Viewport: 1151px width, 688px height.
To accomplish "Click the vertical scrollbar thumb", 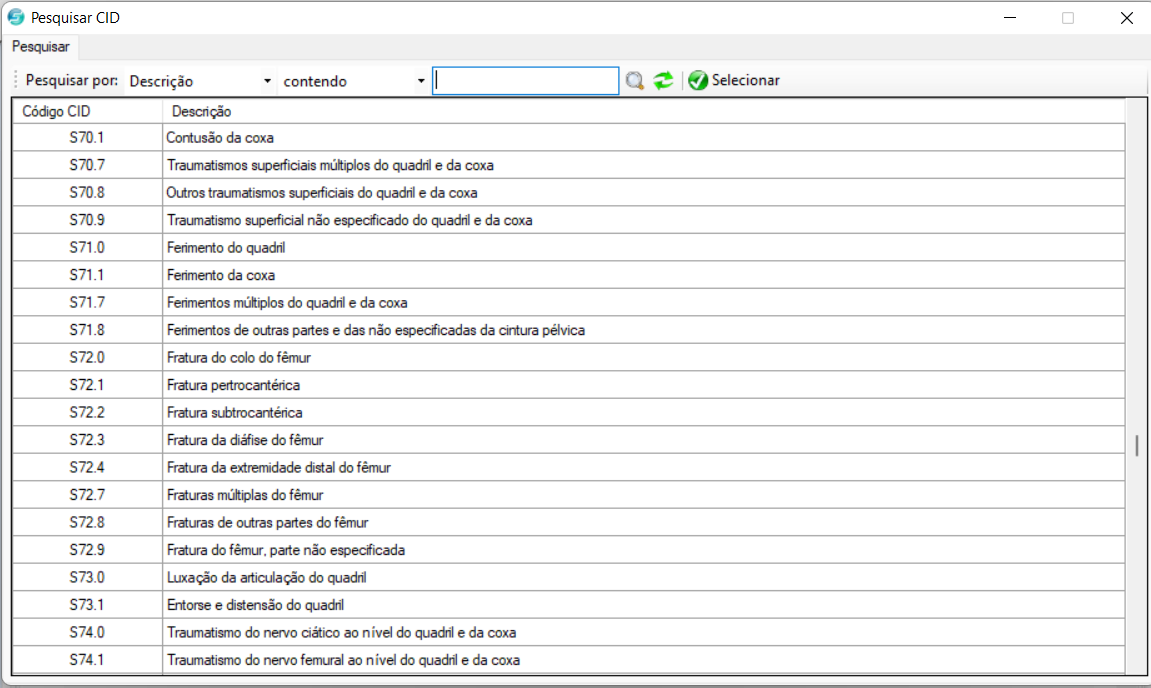I will click(x=1136, y=445).
